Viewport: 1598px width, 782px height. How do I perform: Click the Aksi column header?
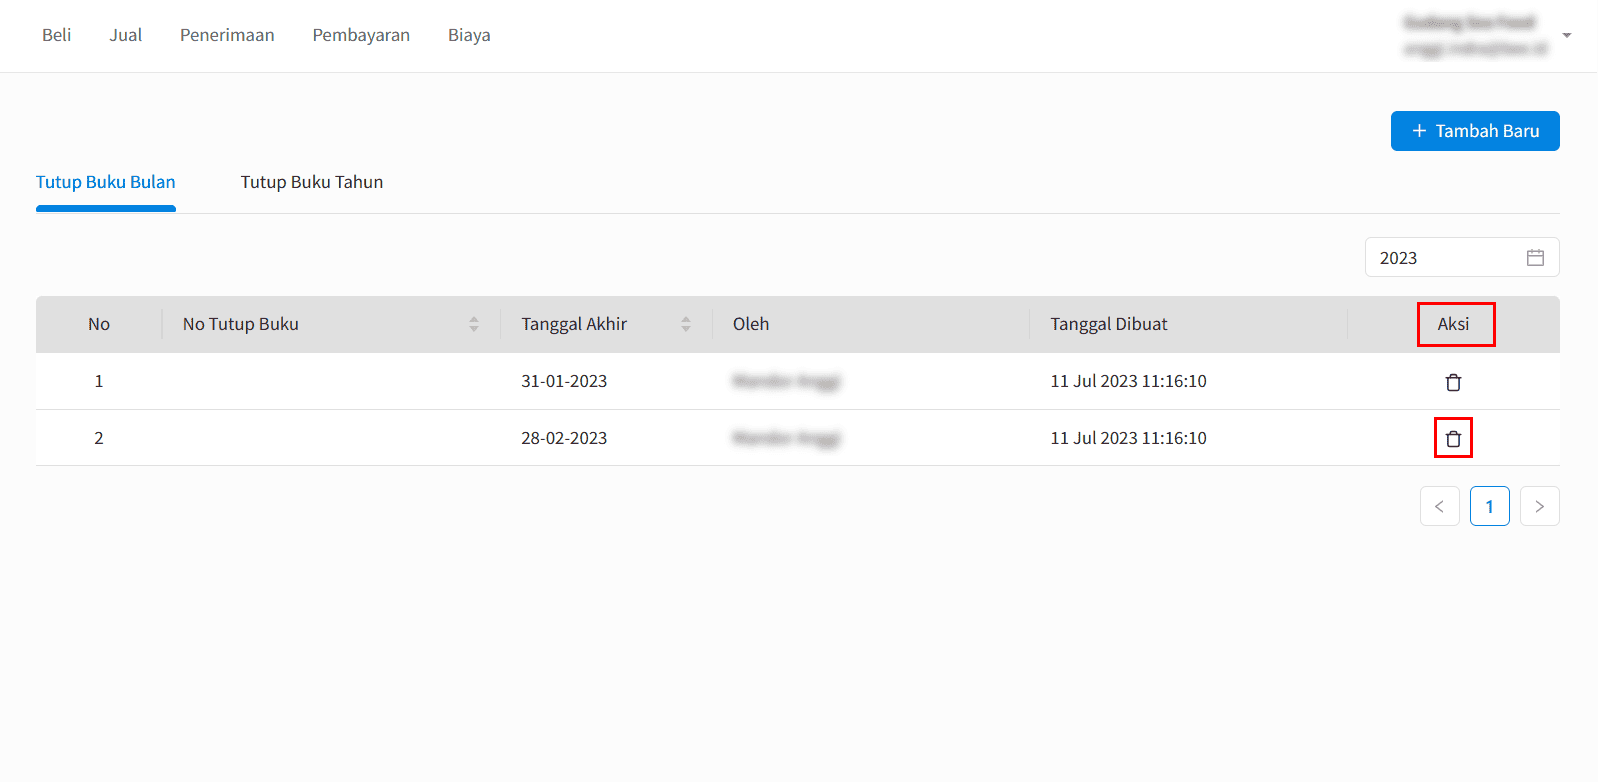click(1453, 324)
